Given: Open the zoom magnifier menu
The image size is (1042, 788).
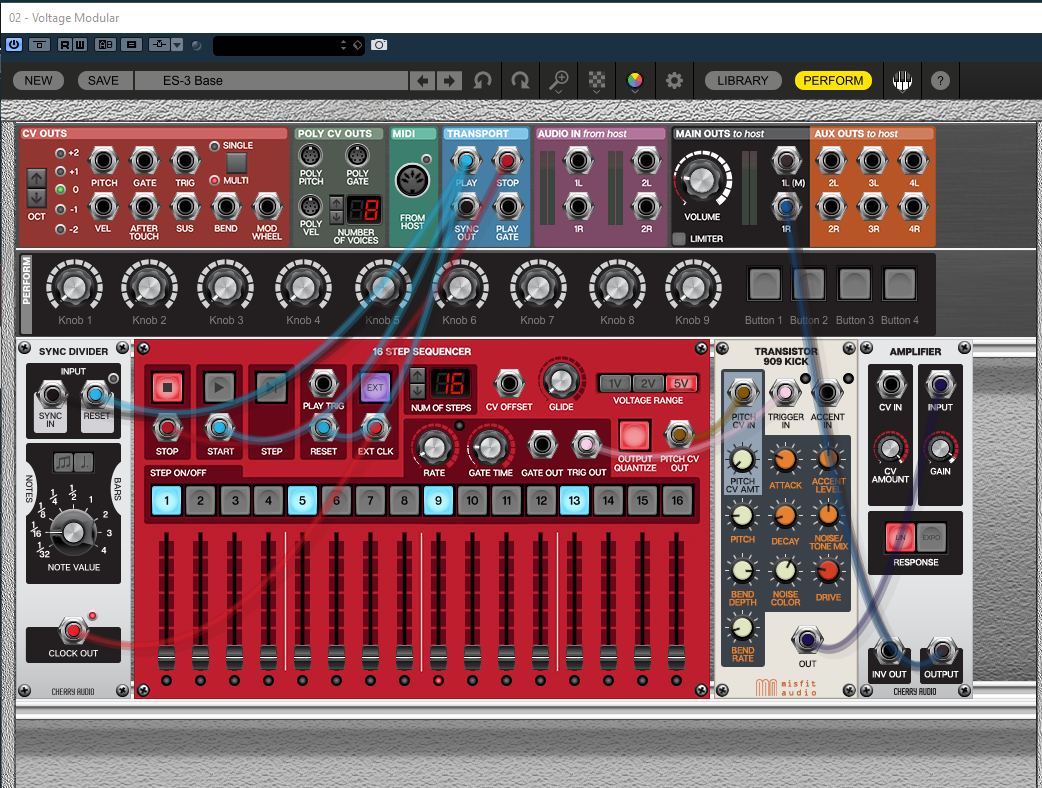Looking at the screenshot, I should click(x=558, y=81).
